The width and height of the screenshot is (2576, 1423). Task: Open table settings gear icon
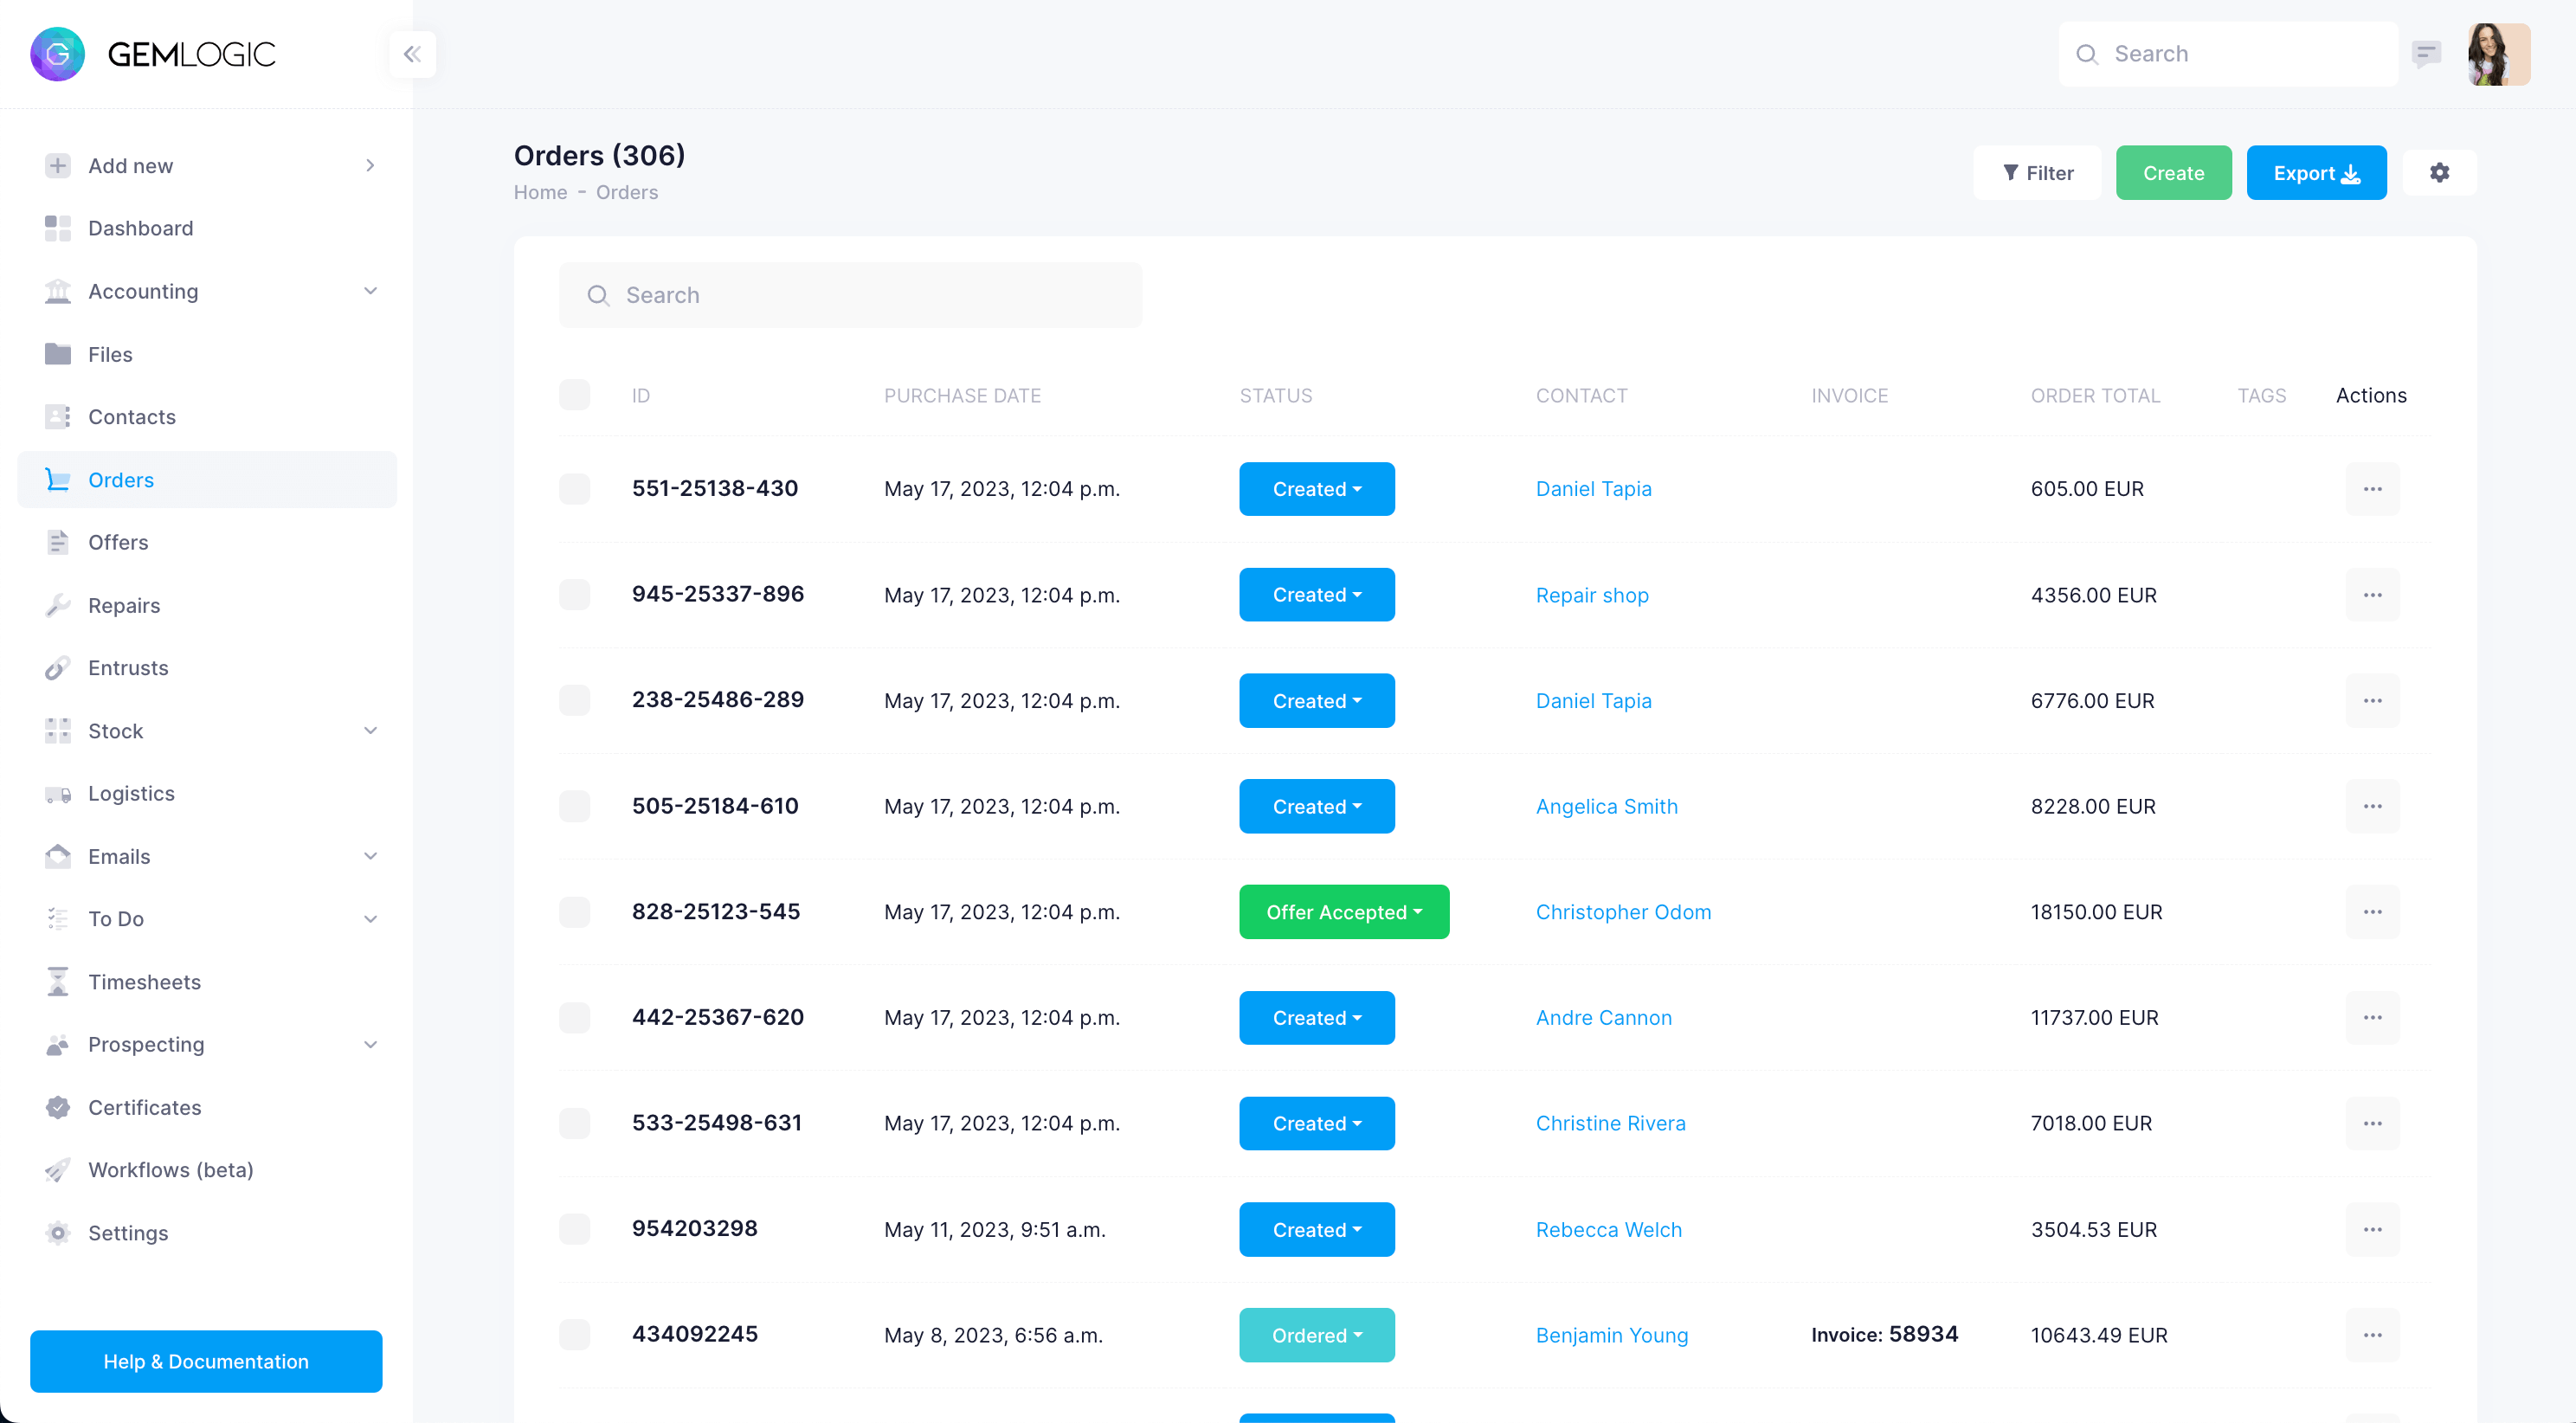(2439, 173)
